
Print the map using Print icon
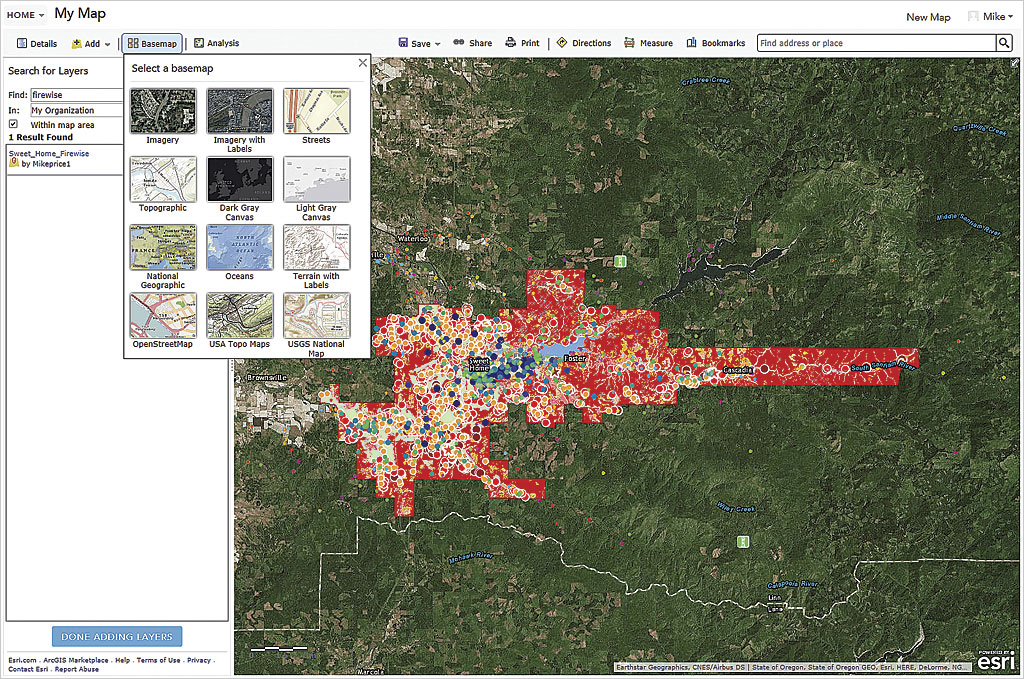[511, 43]
